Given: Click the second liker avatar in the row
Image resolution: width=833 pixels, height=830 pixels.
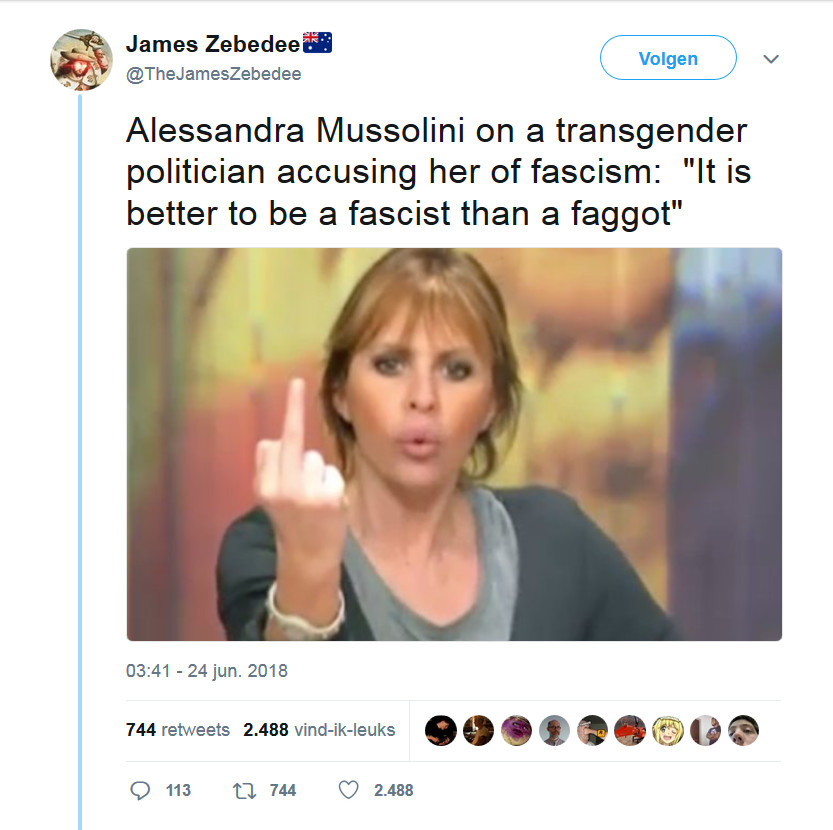Looking at the screenshot, I should tap(478, 730).
